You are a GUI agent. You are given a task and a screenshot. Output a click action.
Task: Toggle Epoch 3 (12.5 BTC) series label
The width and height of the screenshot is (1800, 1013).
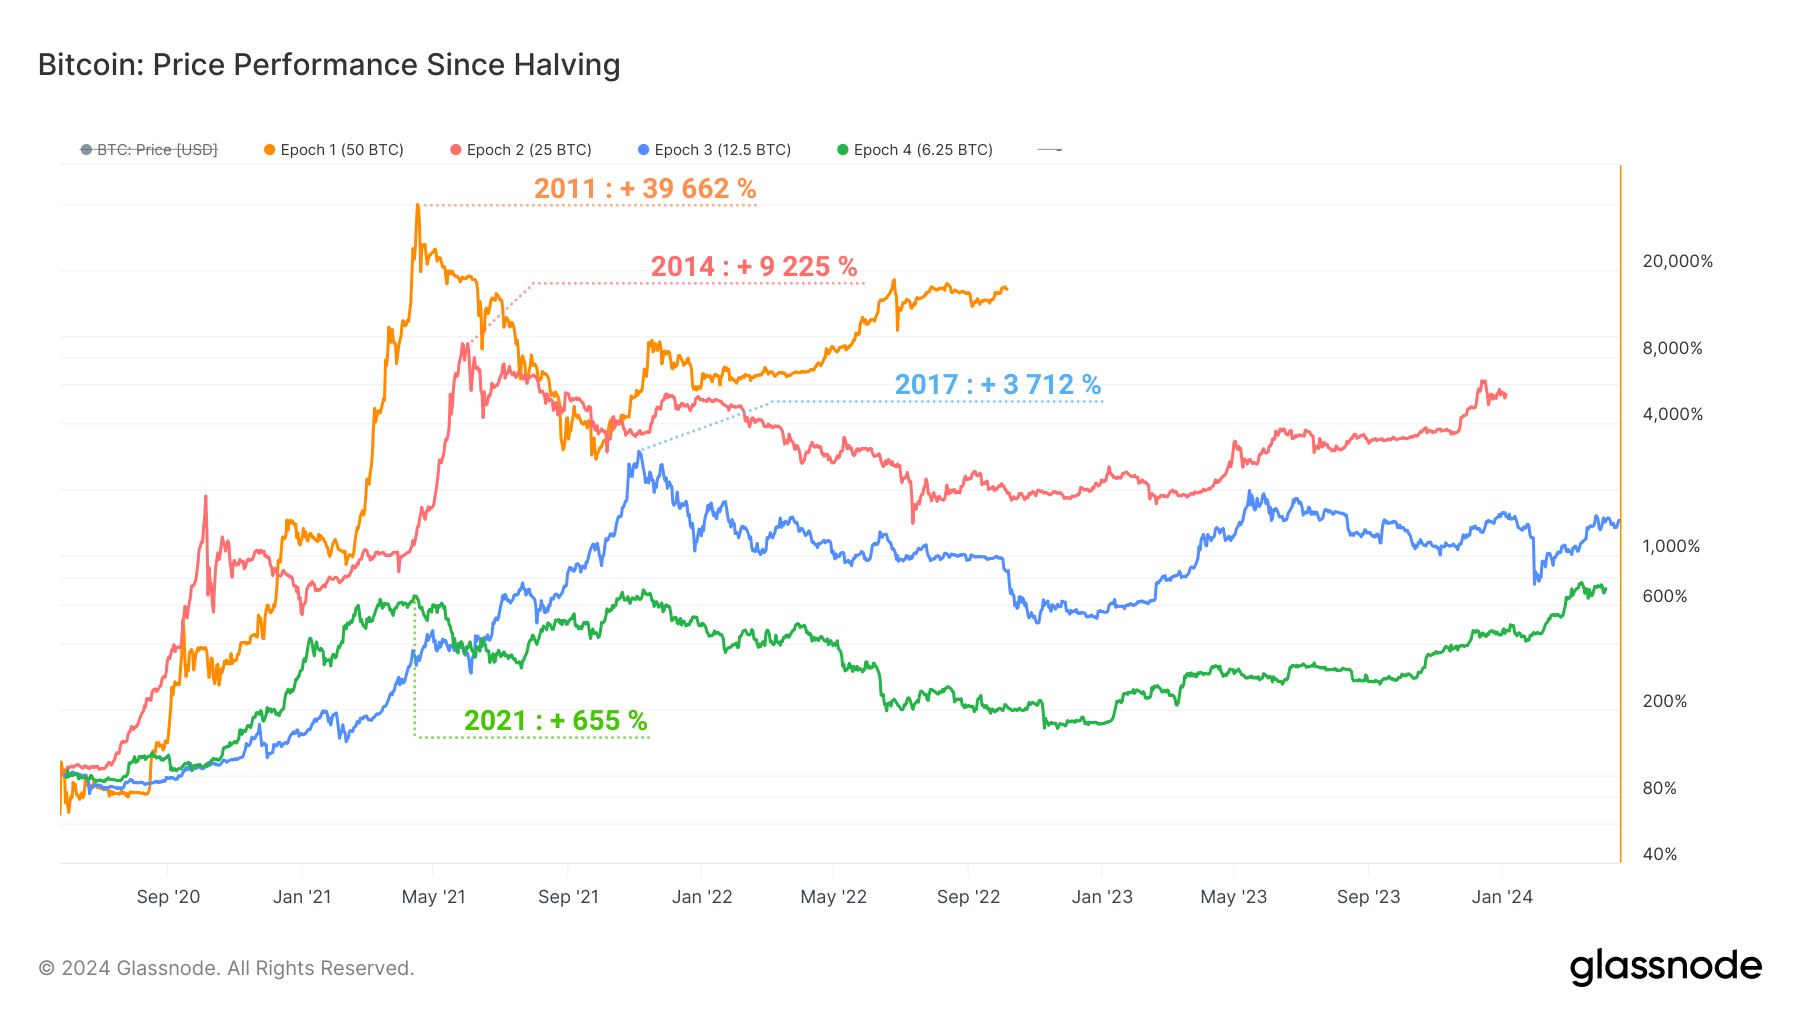722,150
